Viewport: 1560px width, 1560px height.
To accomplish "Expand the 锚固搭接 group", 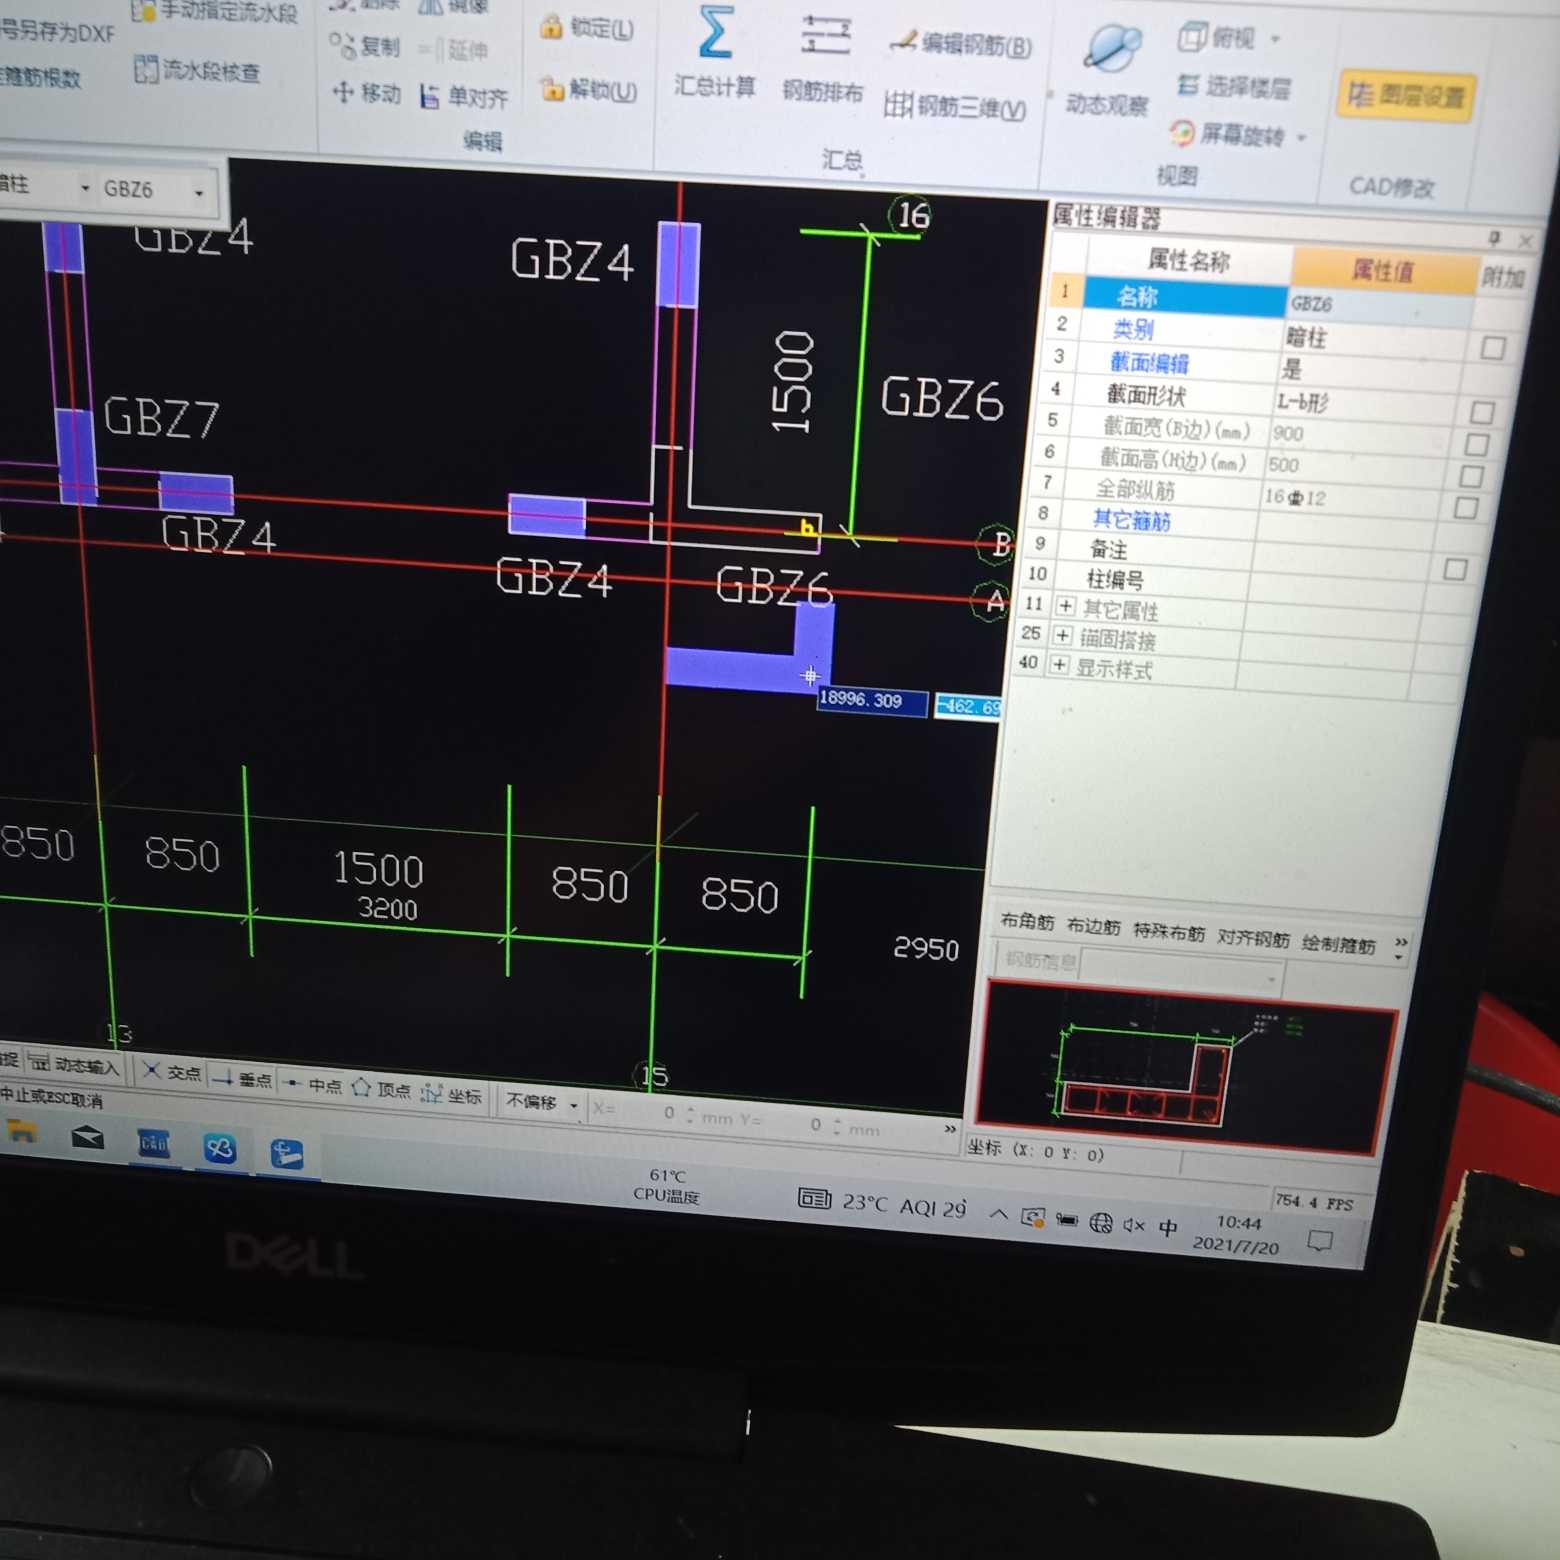I will [x=1062, y=635].
